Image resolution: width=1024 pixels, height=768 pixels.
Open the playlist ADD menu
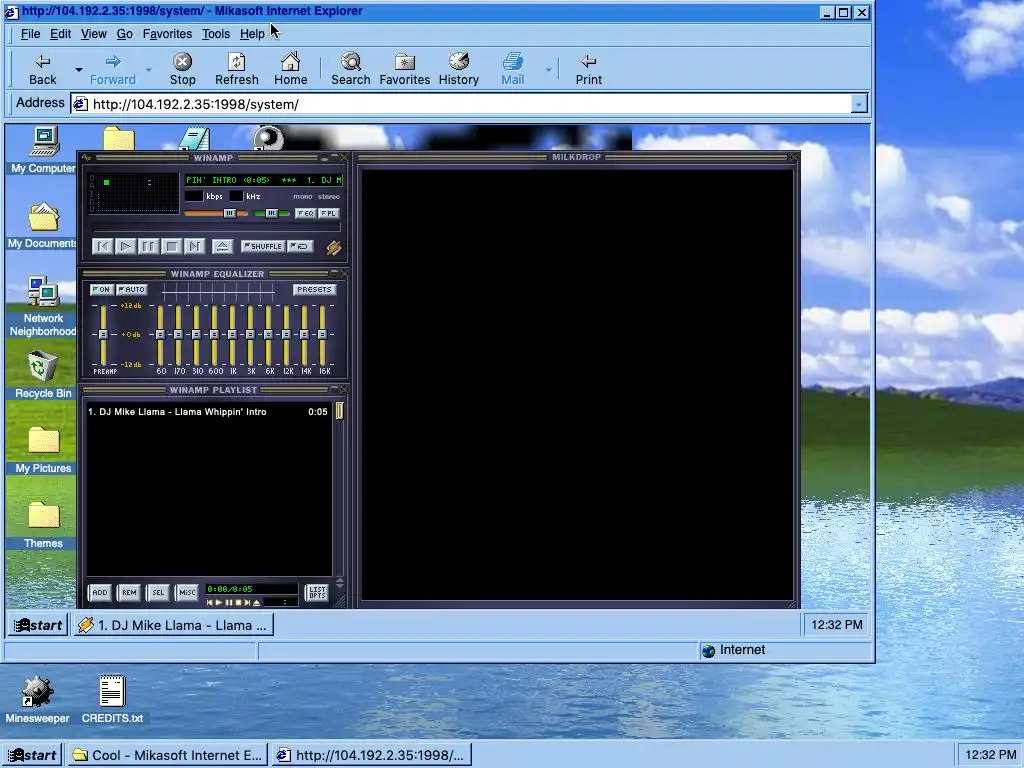tap(100, 592)
